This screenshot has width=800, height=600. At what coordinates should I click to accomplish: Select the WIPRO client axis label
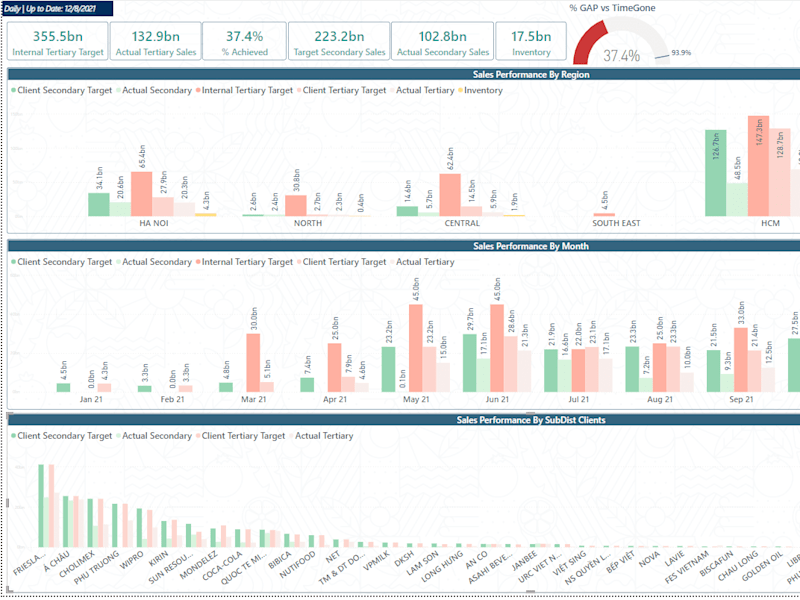tap(132, 560)
